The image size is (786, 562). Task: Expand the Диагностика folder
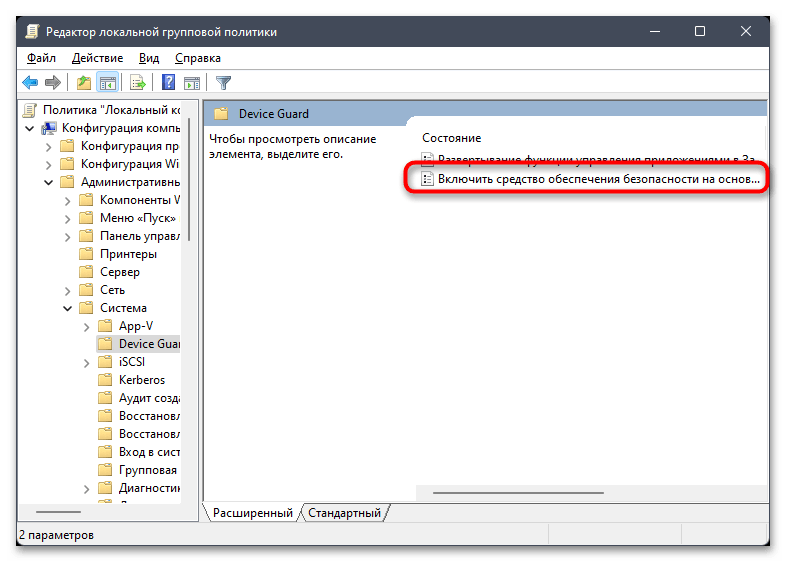point(87,488)
